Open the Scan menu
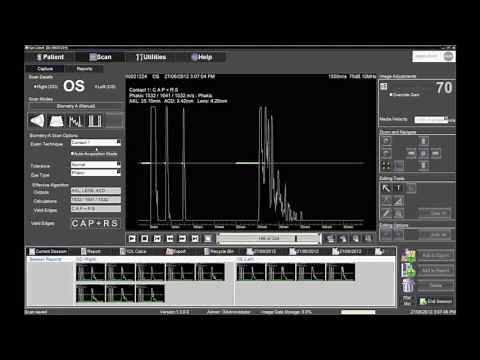The width and height of the screenshot is (480, 360). [x=100, y=57]
